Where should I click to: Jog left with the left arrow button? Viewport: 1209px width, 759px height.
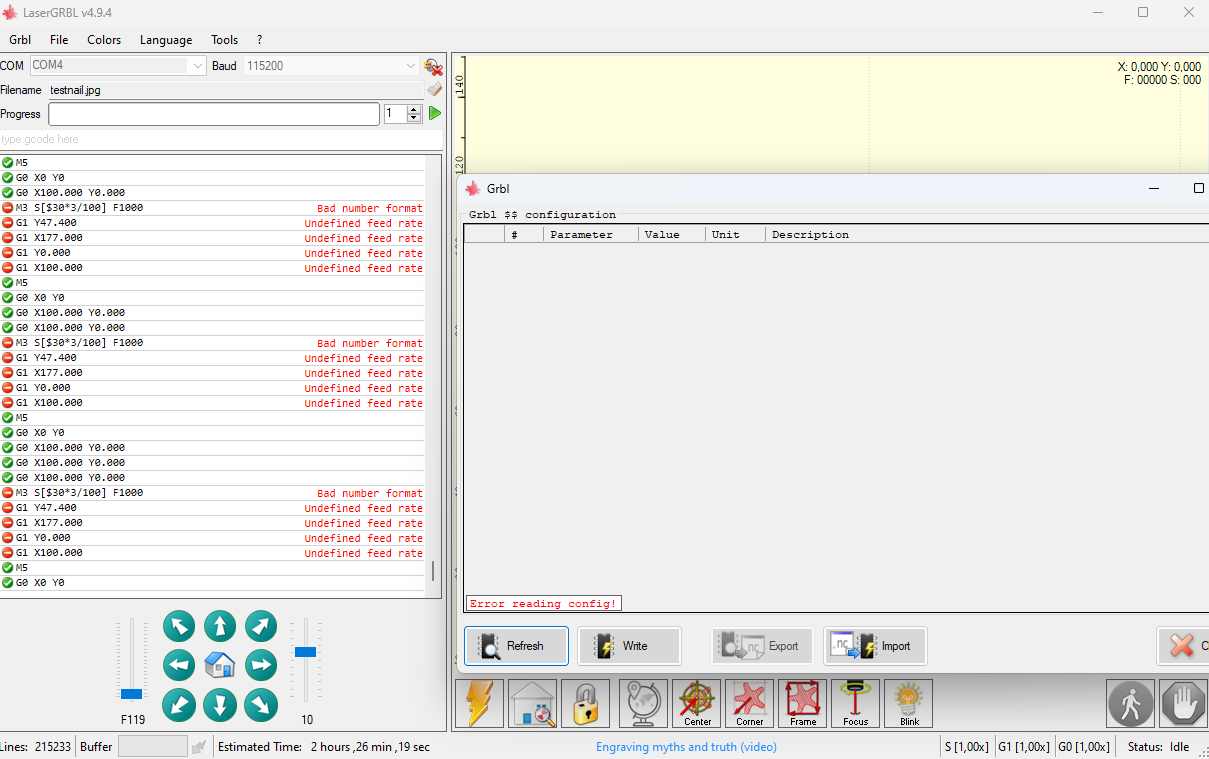click(179, 665)
